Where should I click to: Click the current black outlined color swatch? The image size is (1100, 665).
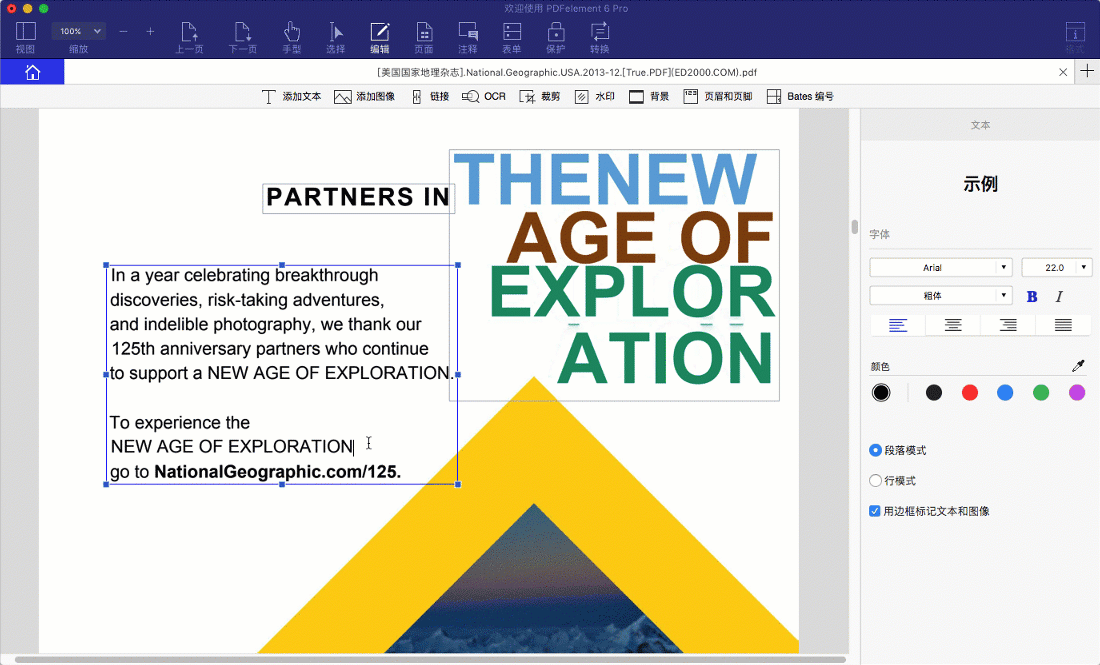[881, 392]
